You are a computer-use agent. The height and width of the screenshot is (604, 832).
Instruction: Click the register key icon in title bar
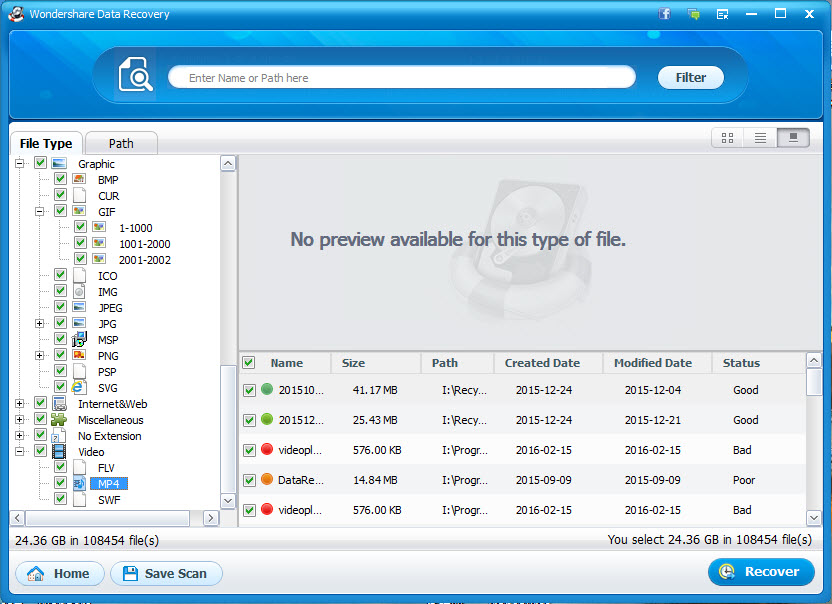[722, 14]
